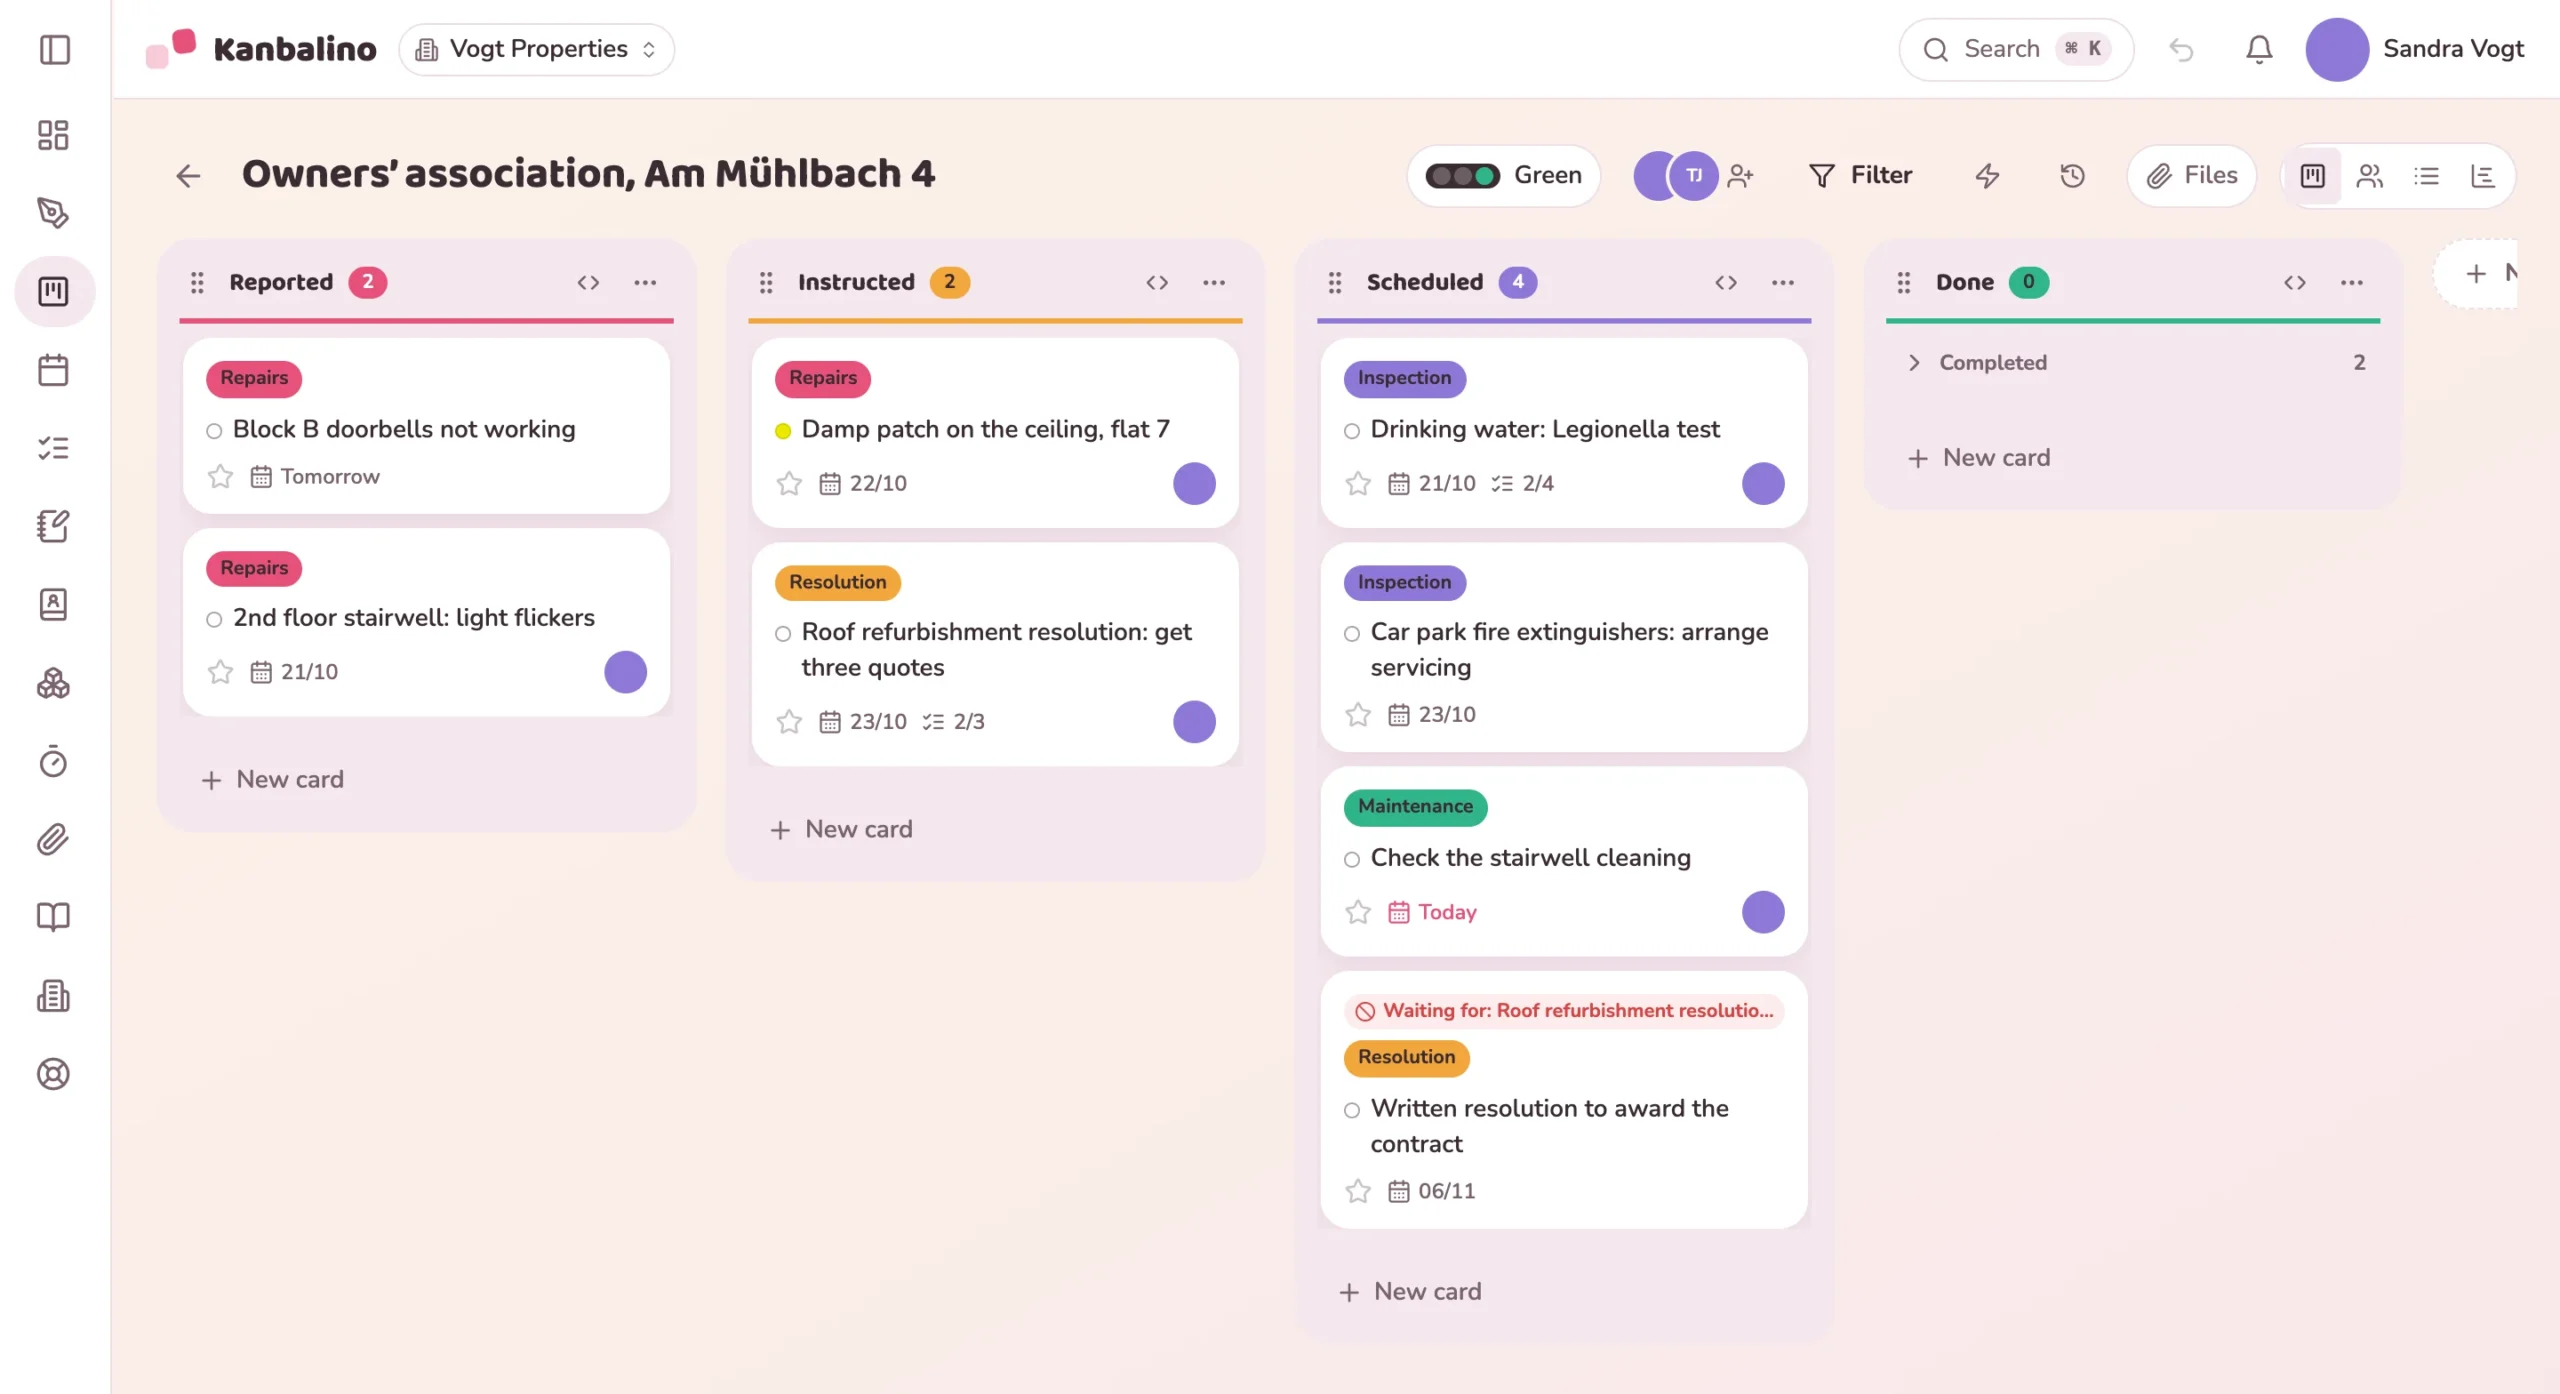Star the Block B doorbells card

220,476
